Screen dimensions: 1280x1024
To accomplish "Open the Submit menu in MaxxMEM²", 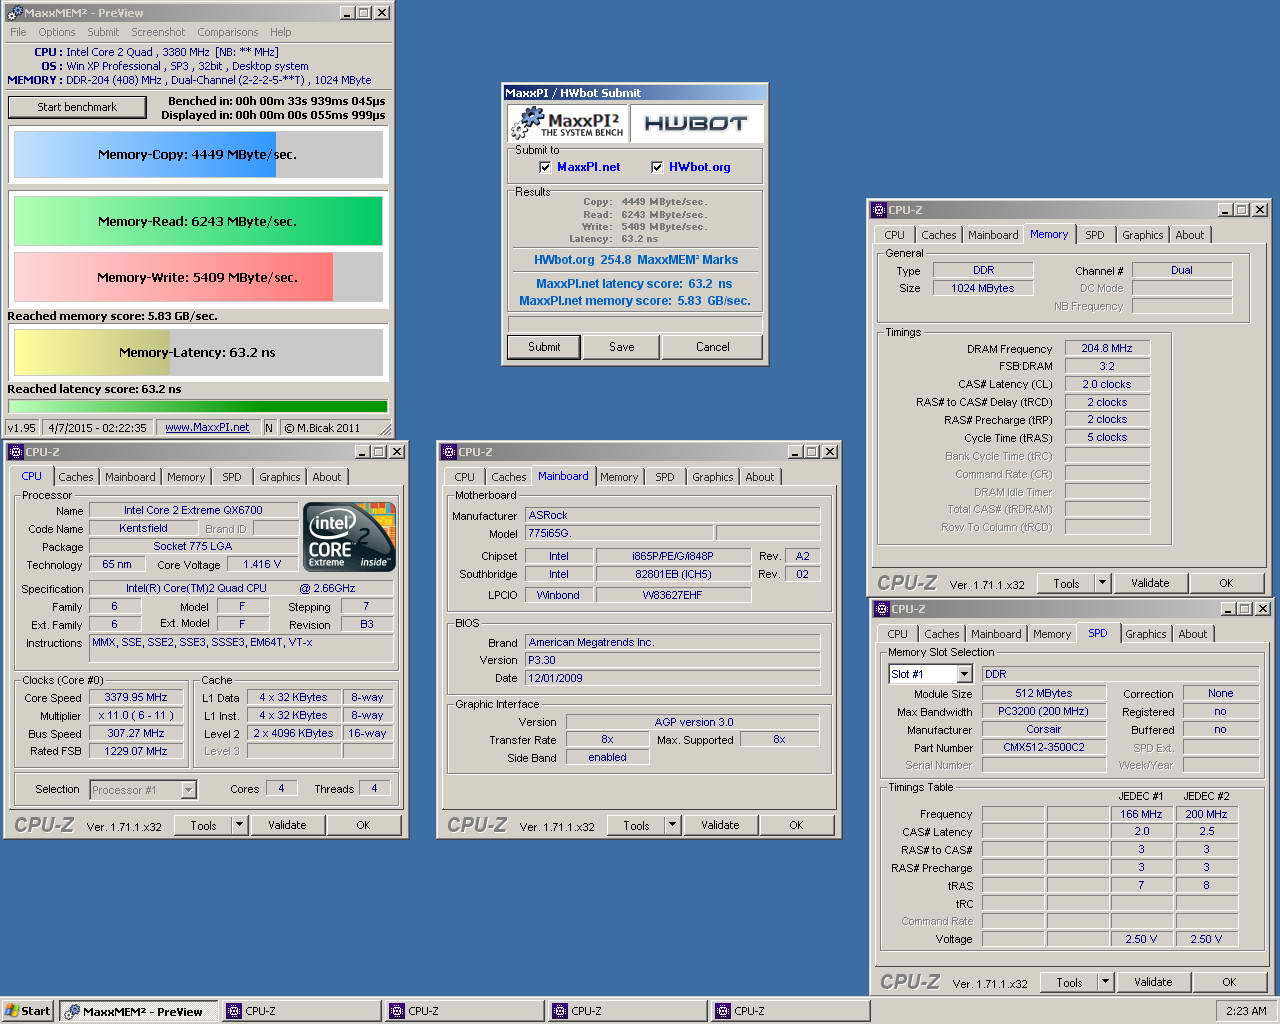I will coord(103,32).
